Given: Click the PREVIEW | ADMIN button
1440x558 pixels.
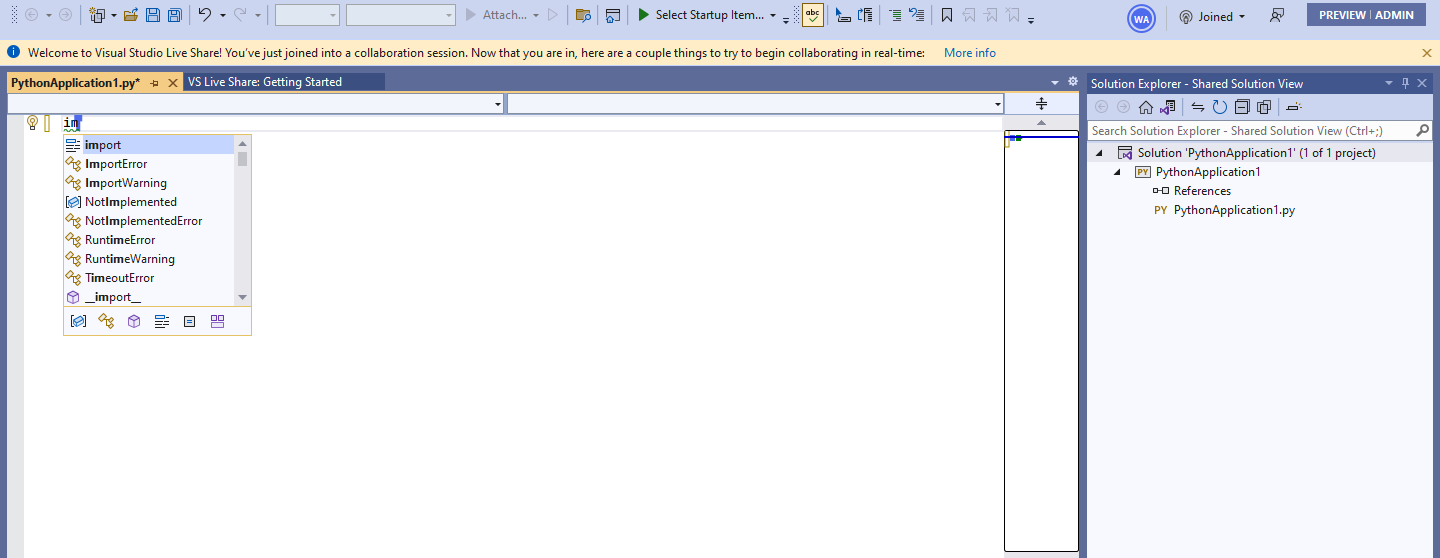Looking at the screenshot, I should 1366,15.
